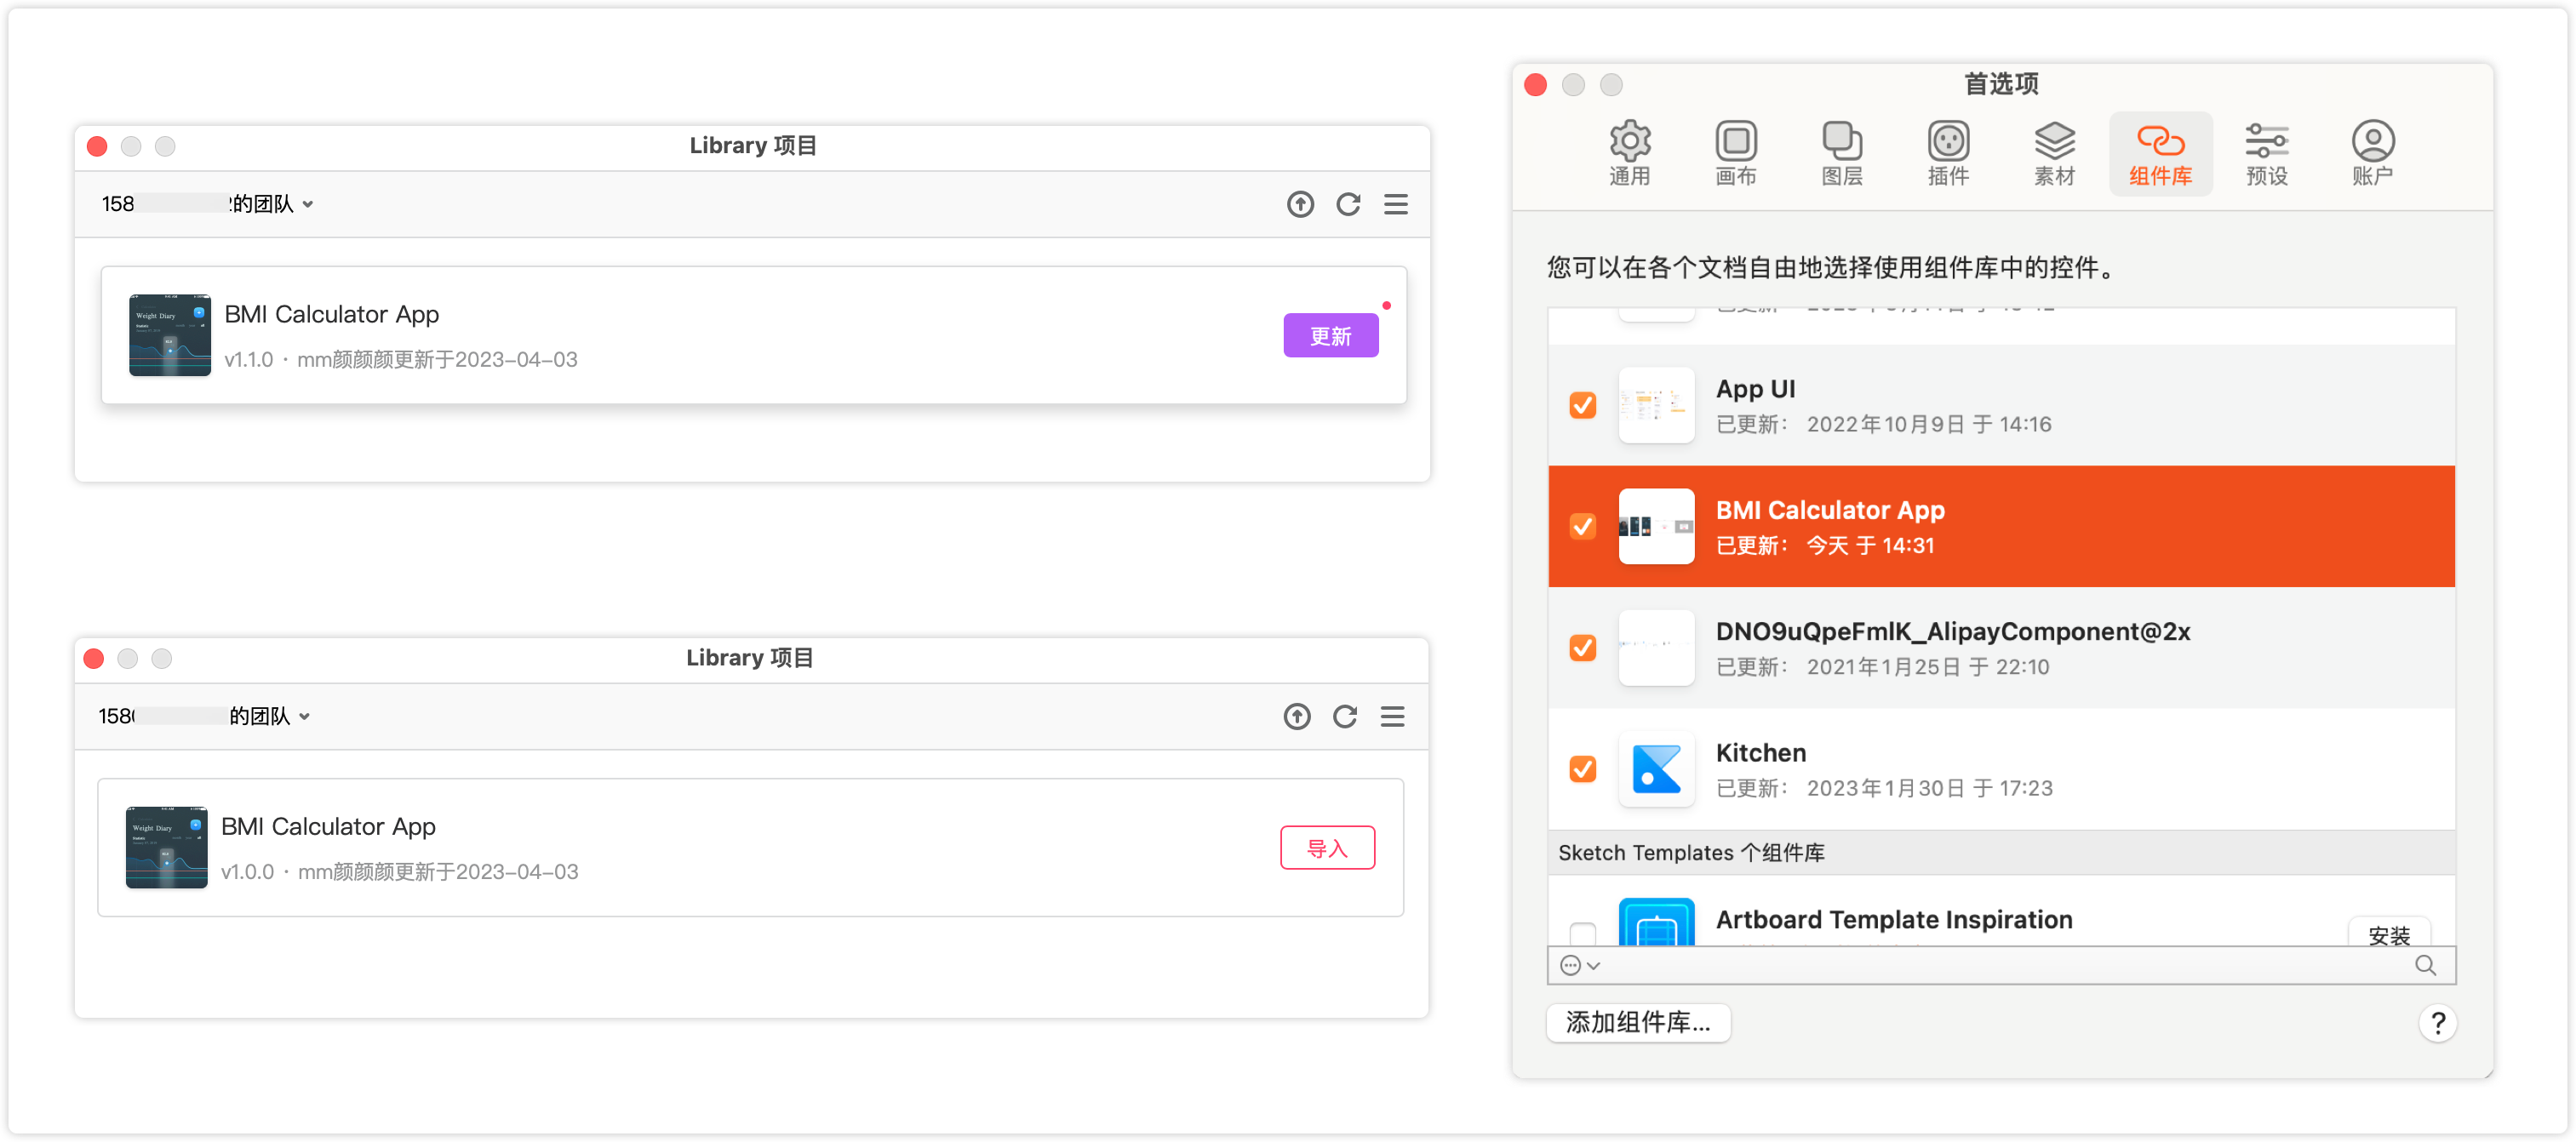Click 导入 import button

1327,848
